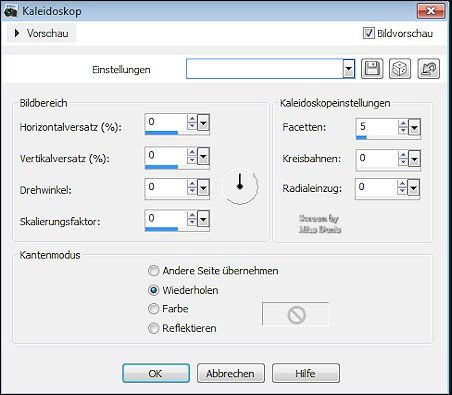Toggle the Bildvorschau checkbox
The width and height of the screenshot is (452, 395).
click(x=368, y=33)
